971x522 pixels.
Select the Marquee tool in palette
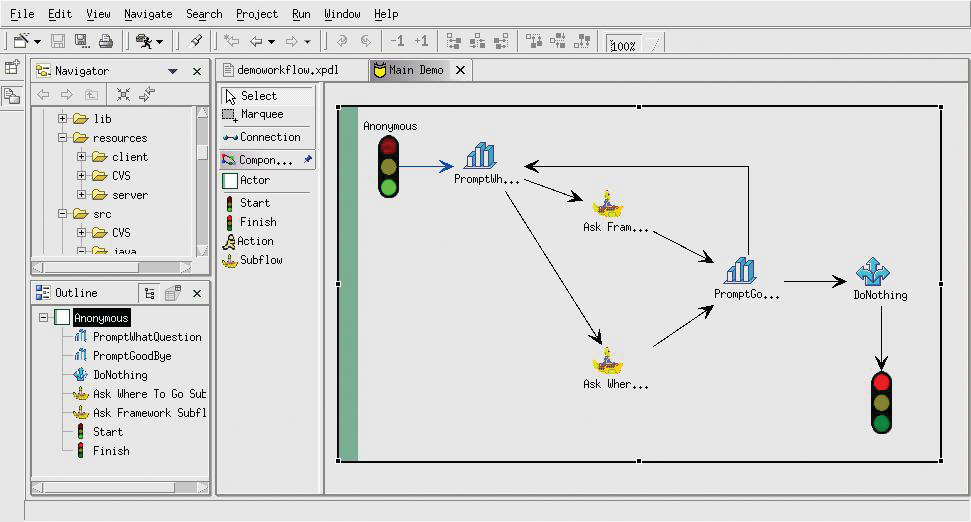point(262,114)
